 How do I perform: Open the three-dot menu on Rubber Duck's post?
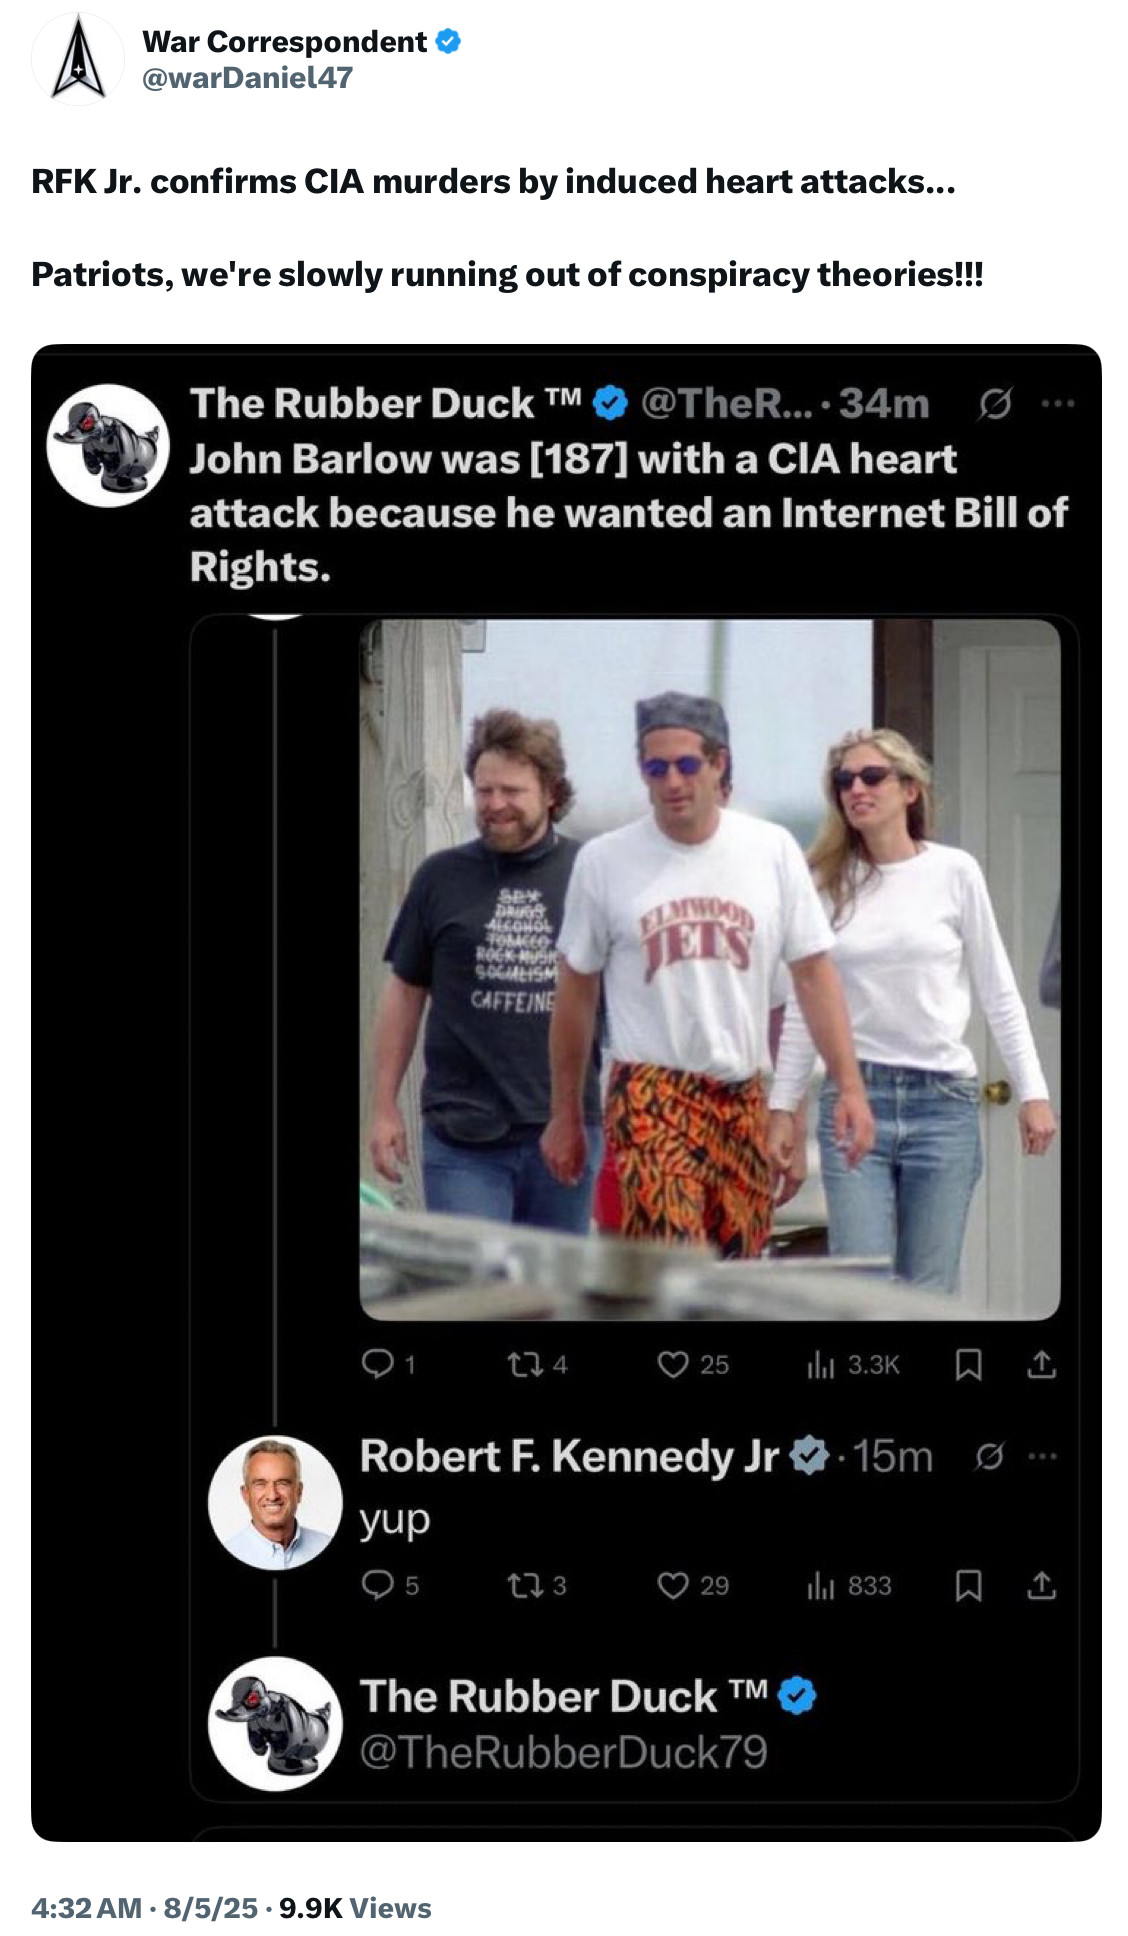1056,404
